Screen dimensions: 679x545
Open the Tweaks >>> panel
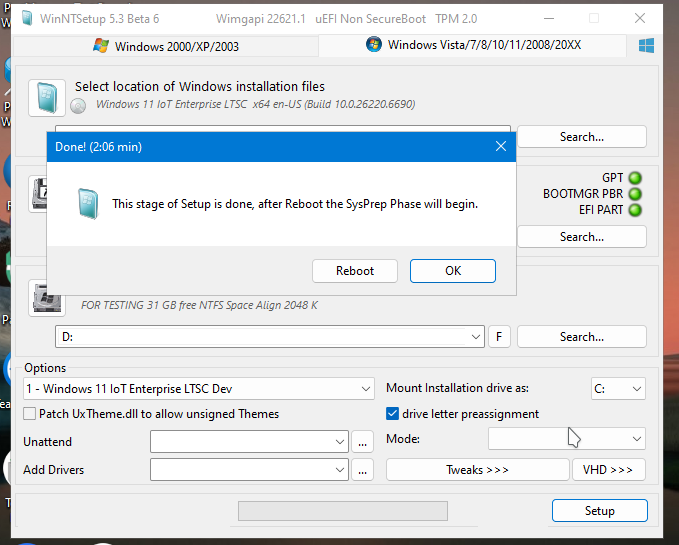pyautogui.click(x=478, y=470)
